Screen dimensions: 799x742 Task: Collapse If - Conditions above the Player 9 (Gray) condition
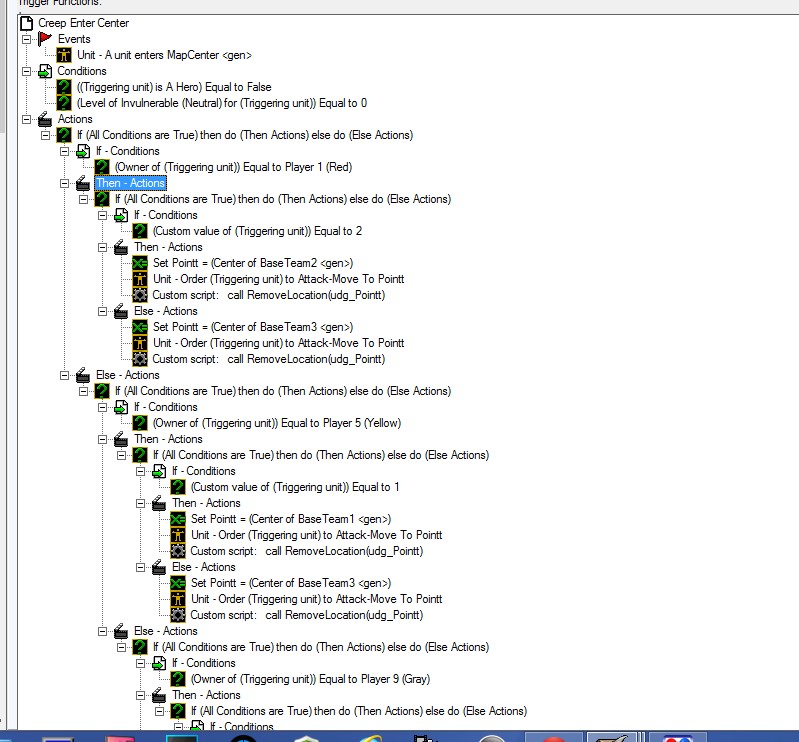tap(140, 664)
